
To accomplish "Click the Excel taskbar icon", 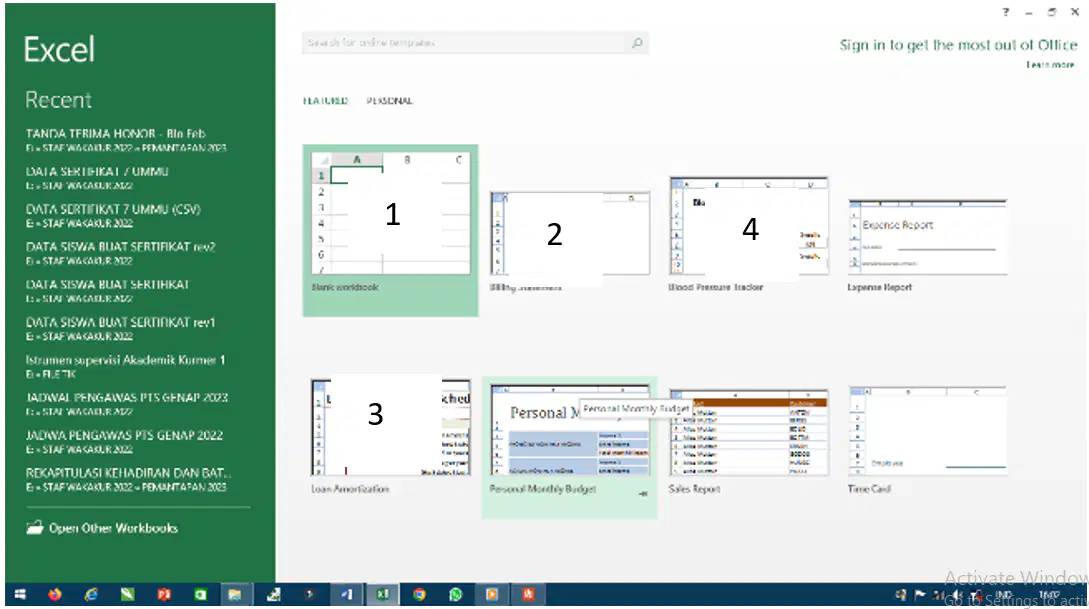I will tap(382, 594).
